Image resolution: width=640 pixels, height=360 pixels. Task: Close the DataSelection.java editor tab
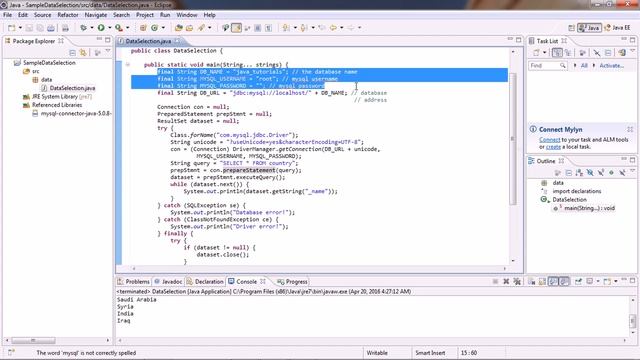(177, 41)
